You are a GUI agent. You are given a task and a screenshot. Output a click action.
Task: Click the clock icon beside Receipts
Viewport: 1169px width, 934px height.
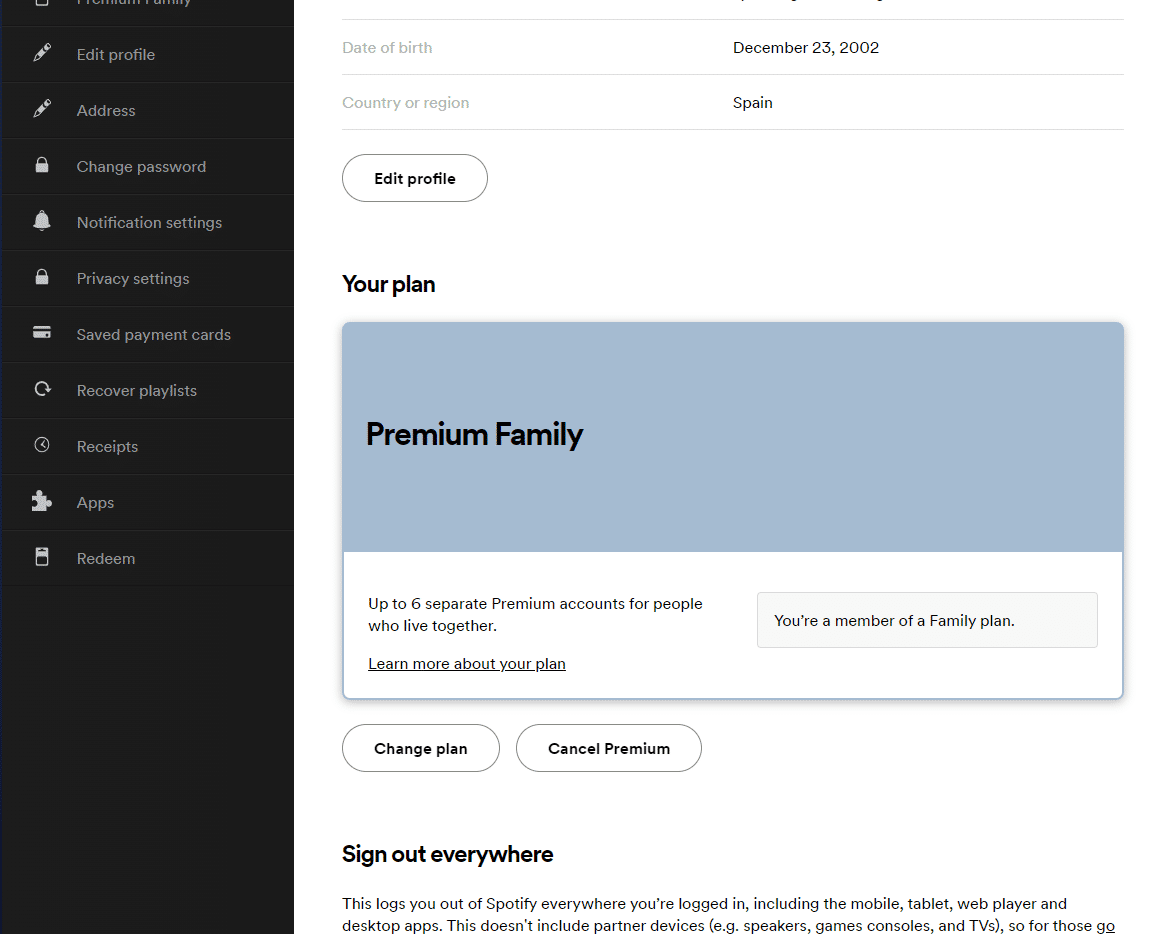click(42, 446)
